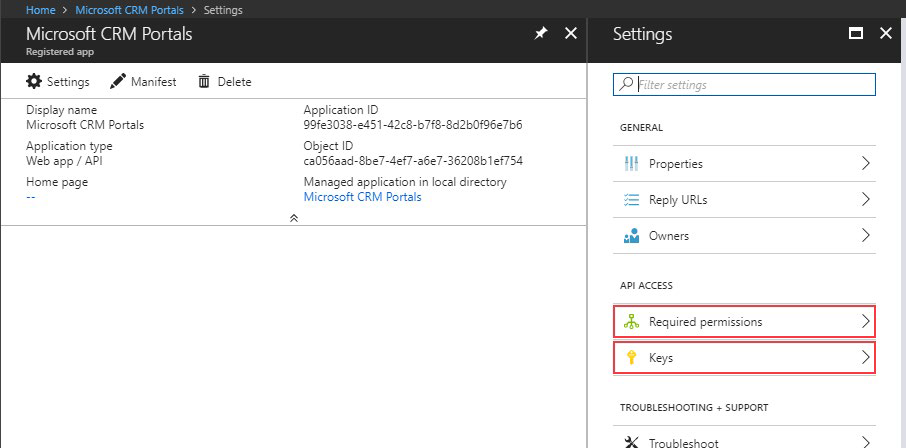This screenshot has height=448, width=906.
Task: Click the Reply URLs list icon
Action: [x=632, y=199]
